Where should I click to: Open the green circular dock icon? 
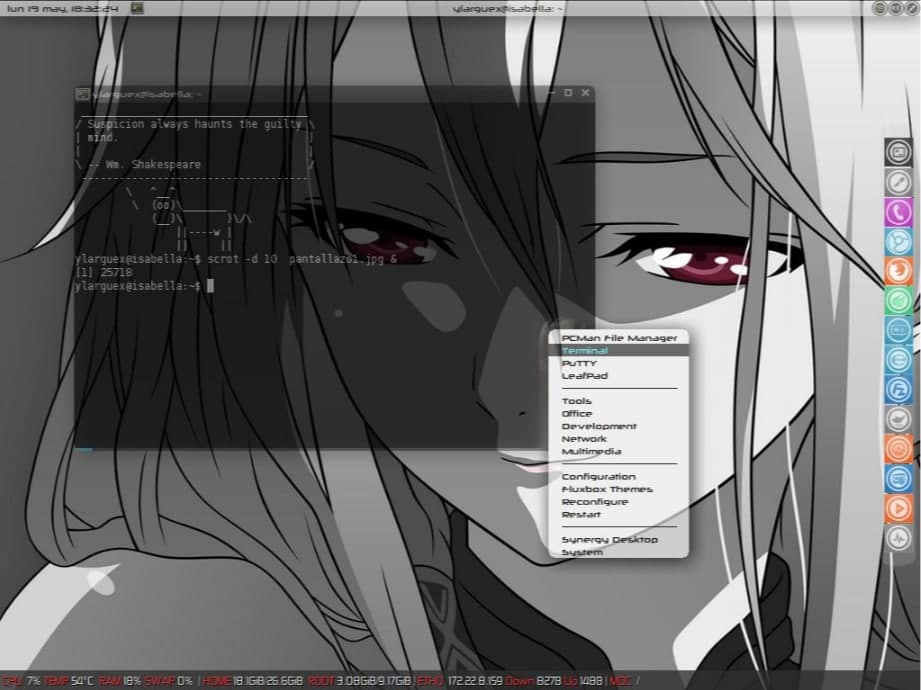tap(898, 300)
